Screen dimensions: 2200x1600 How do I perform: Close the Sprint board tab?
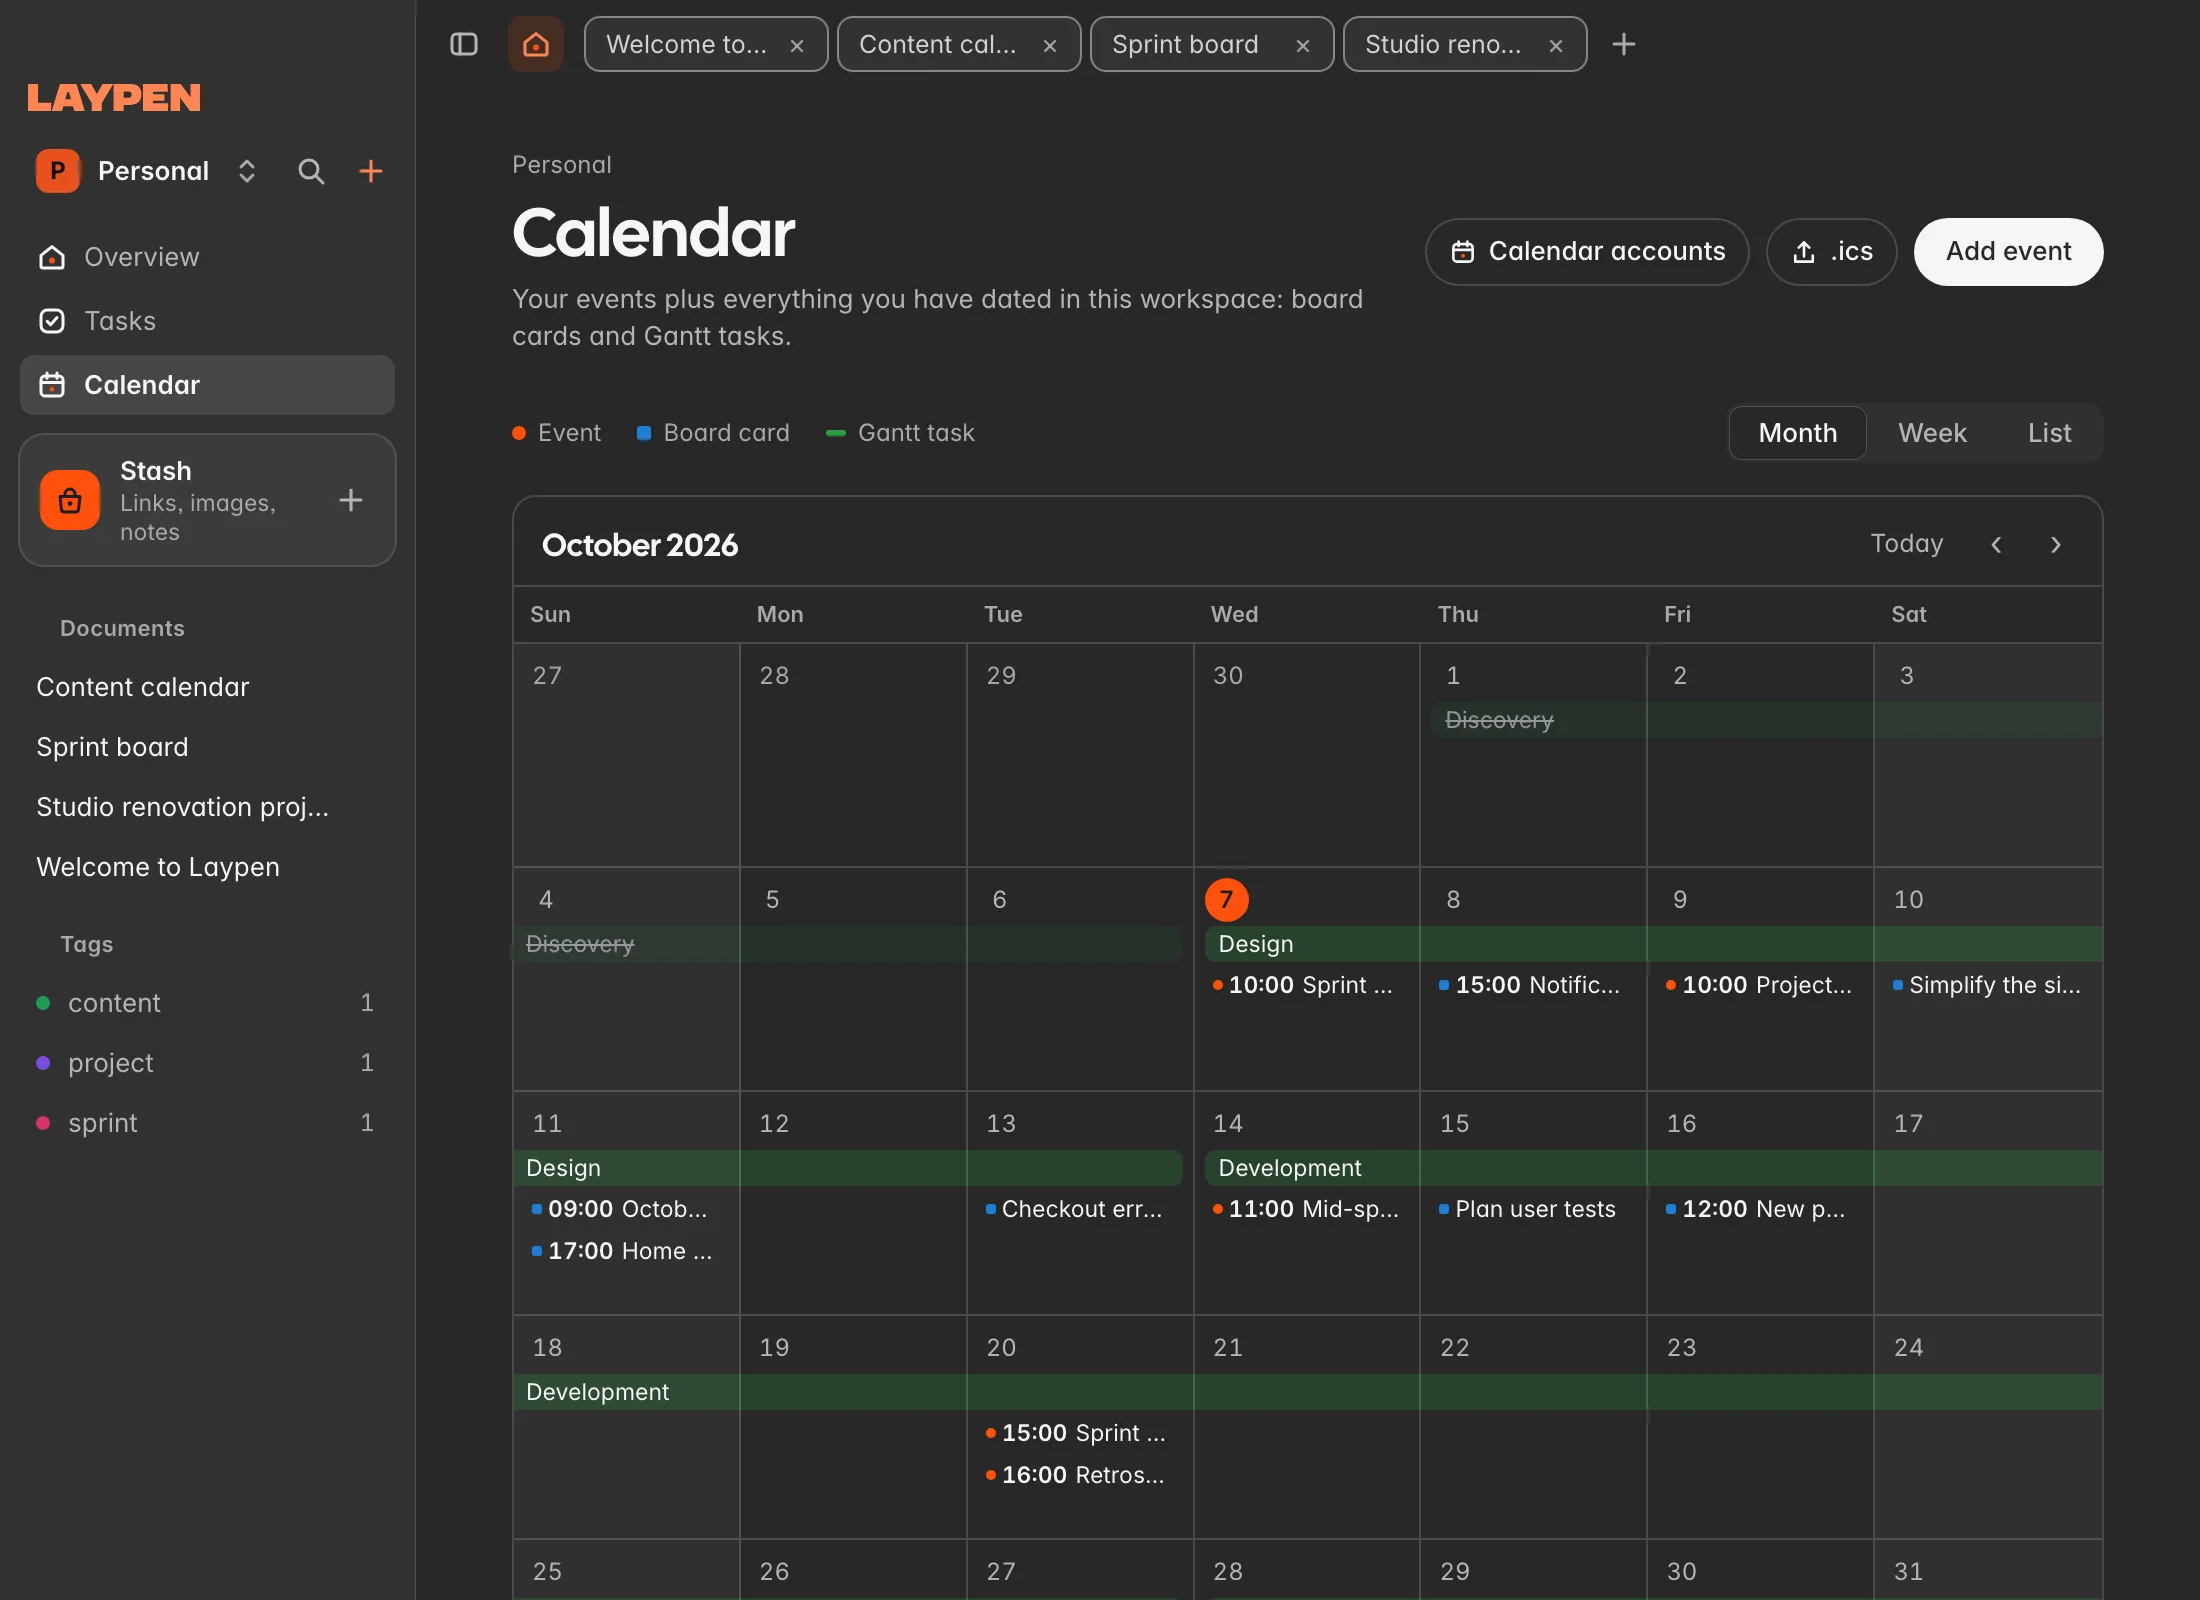tap(1303, 45)
